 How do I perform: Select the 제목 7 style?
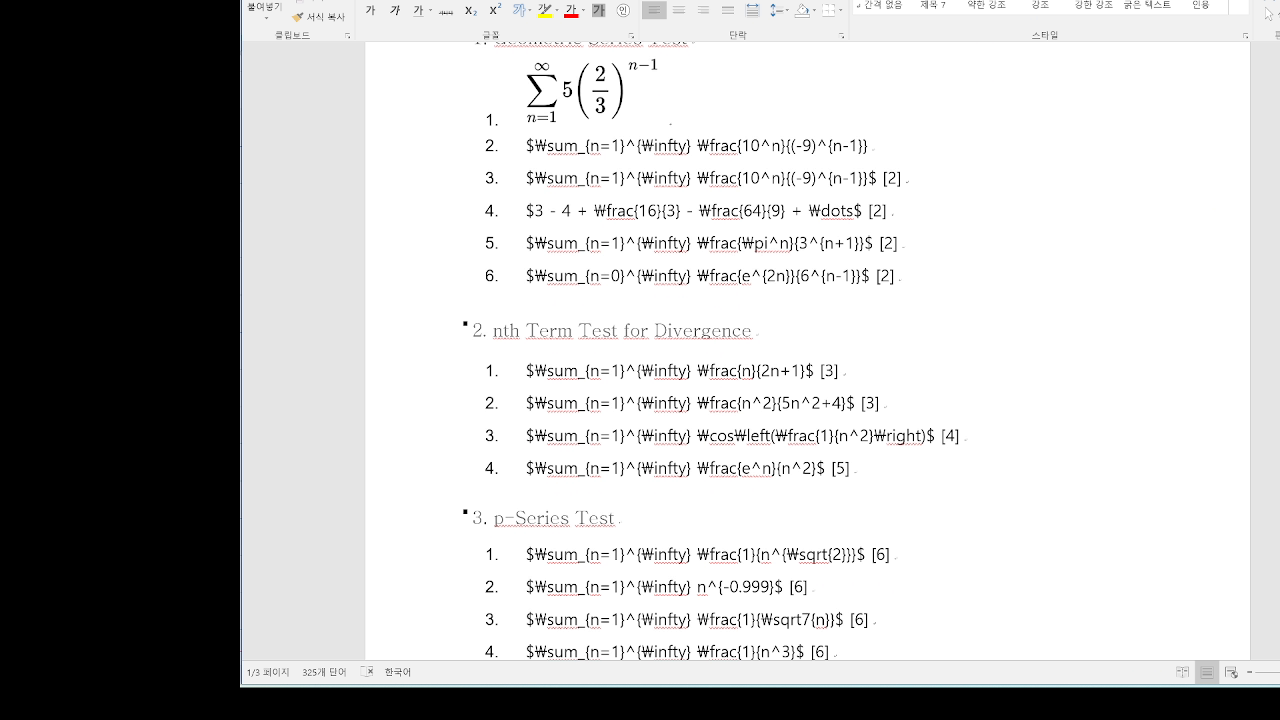tap(933, 5)
